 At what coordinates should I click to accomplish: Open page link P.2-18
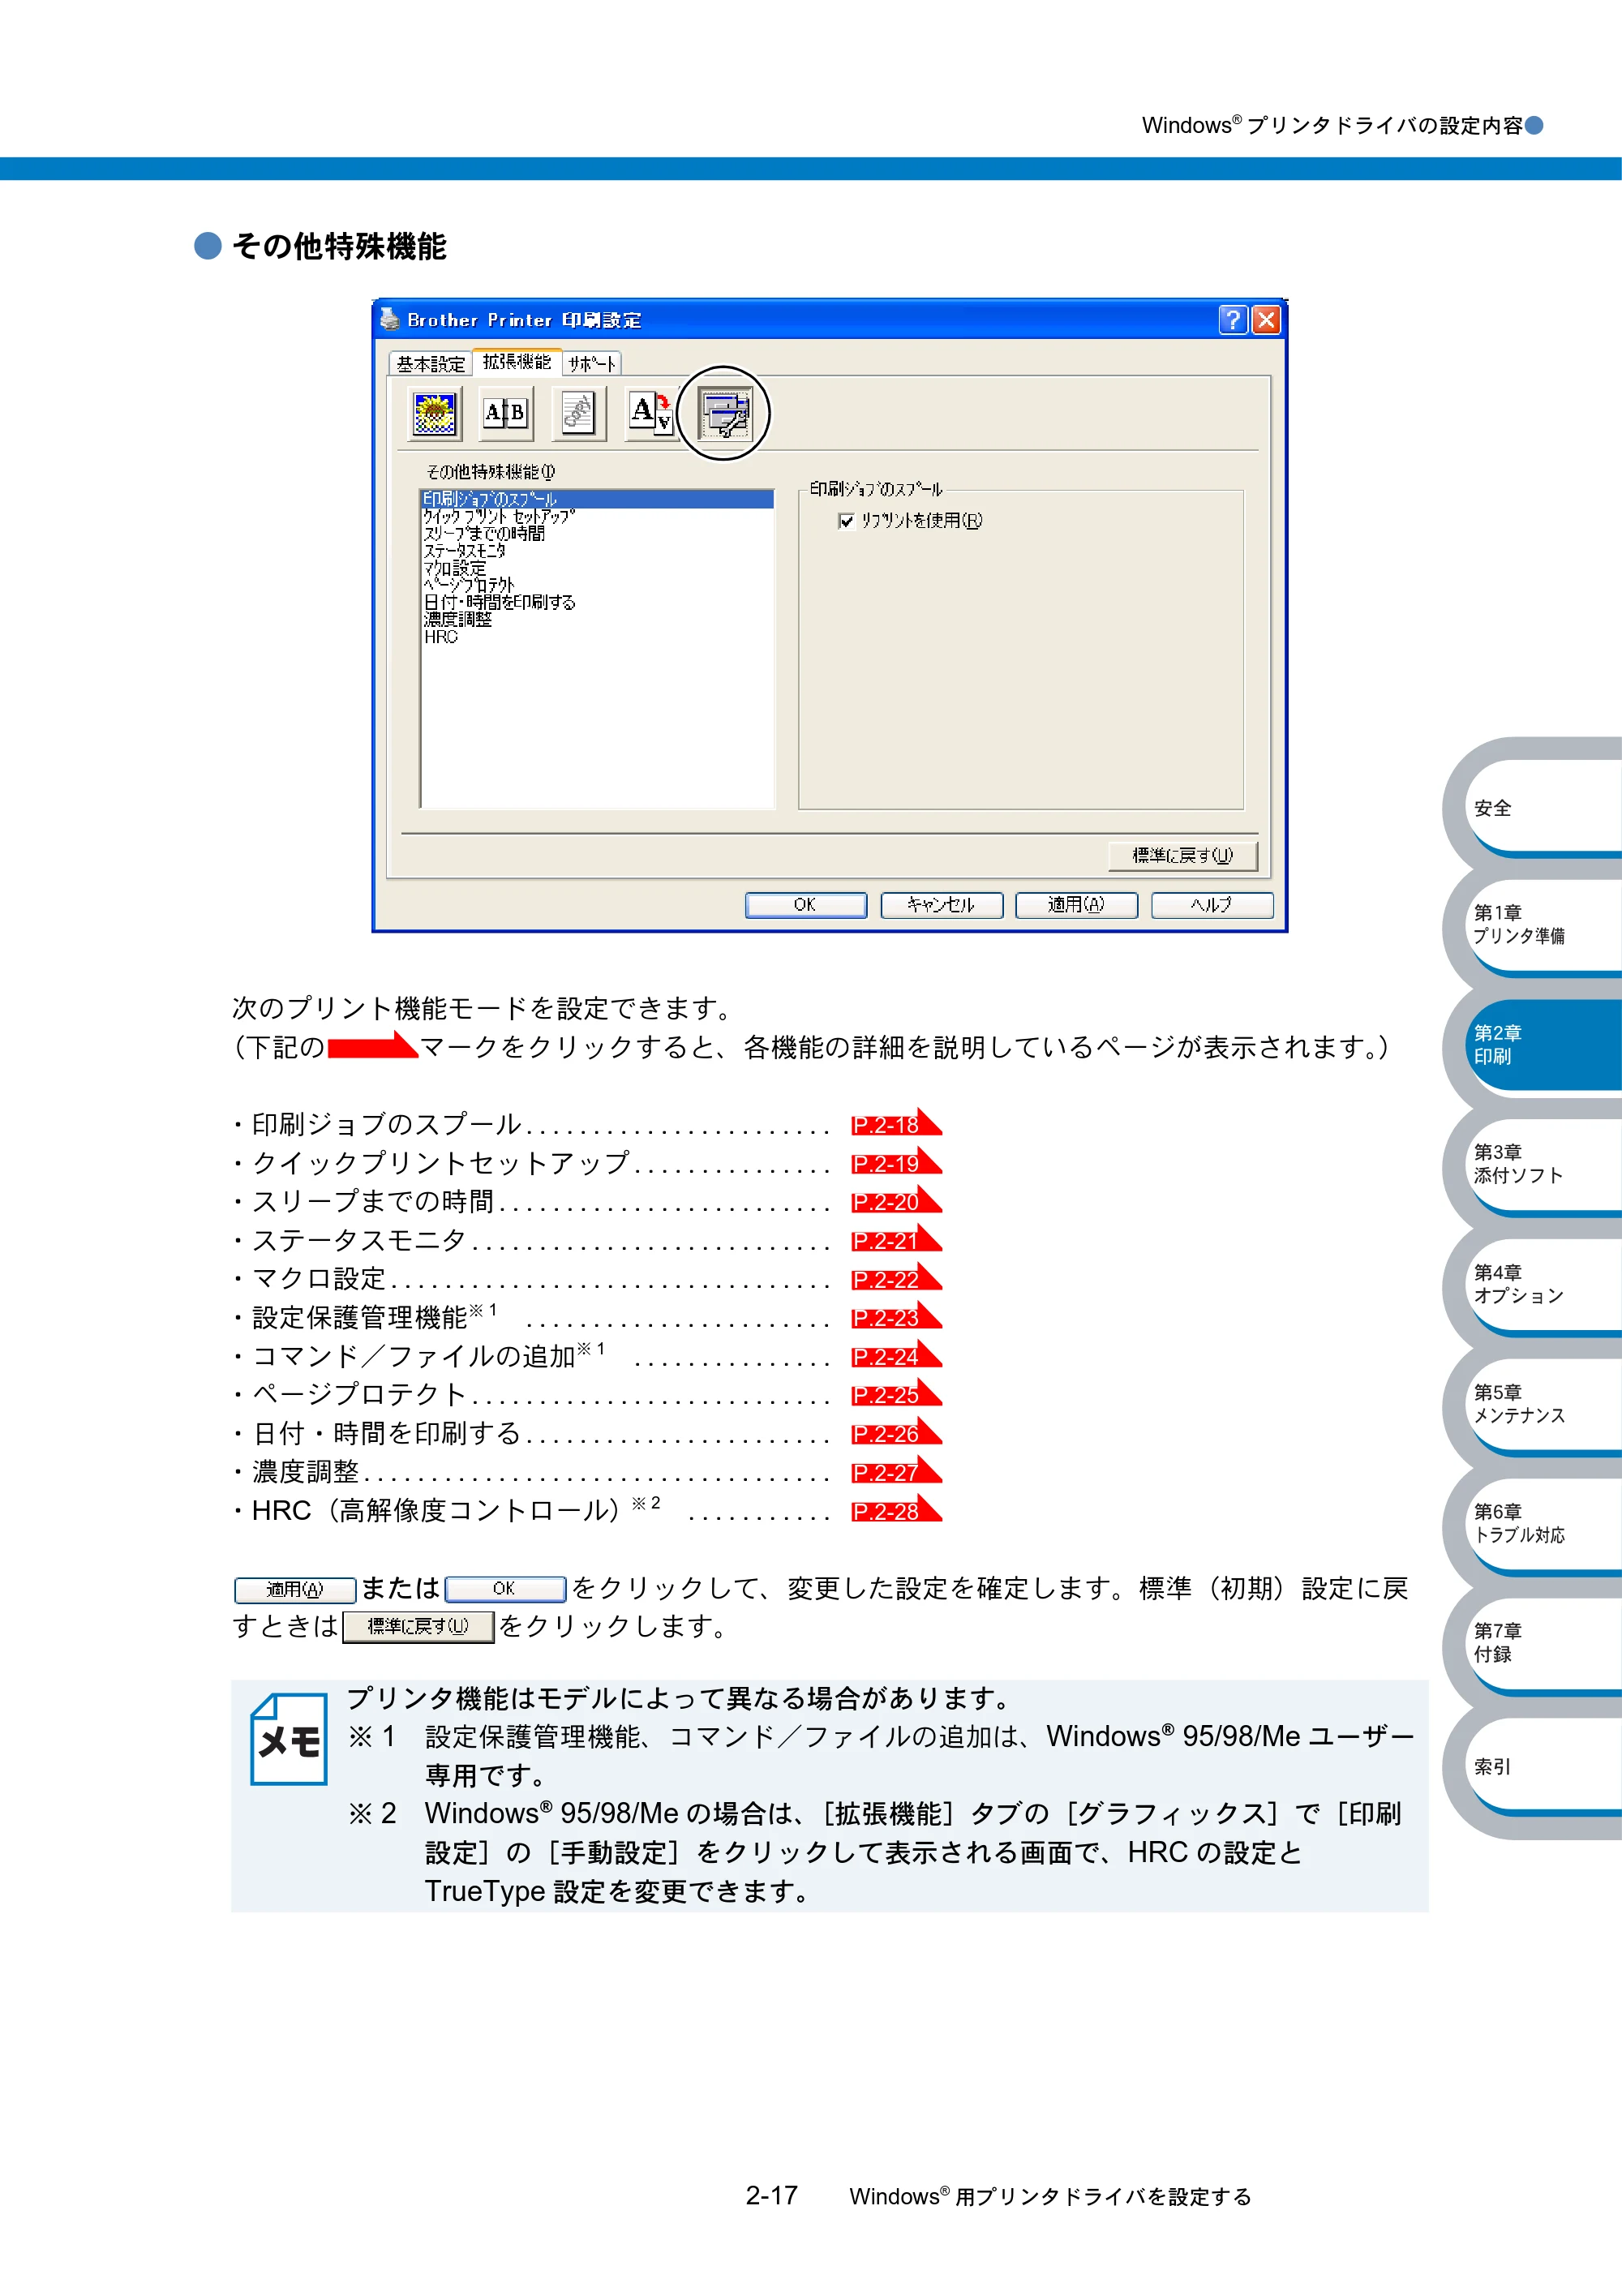click(x=896, y=1124)
